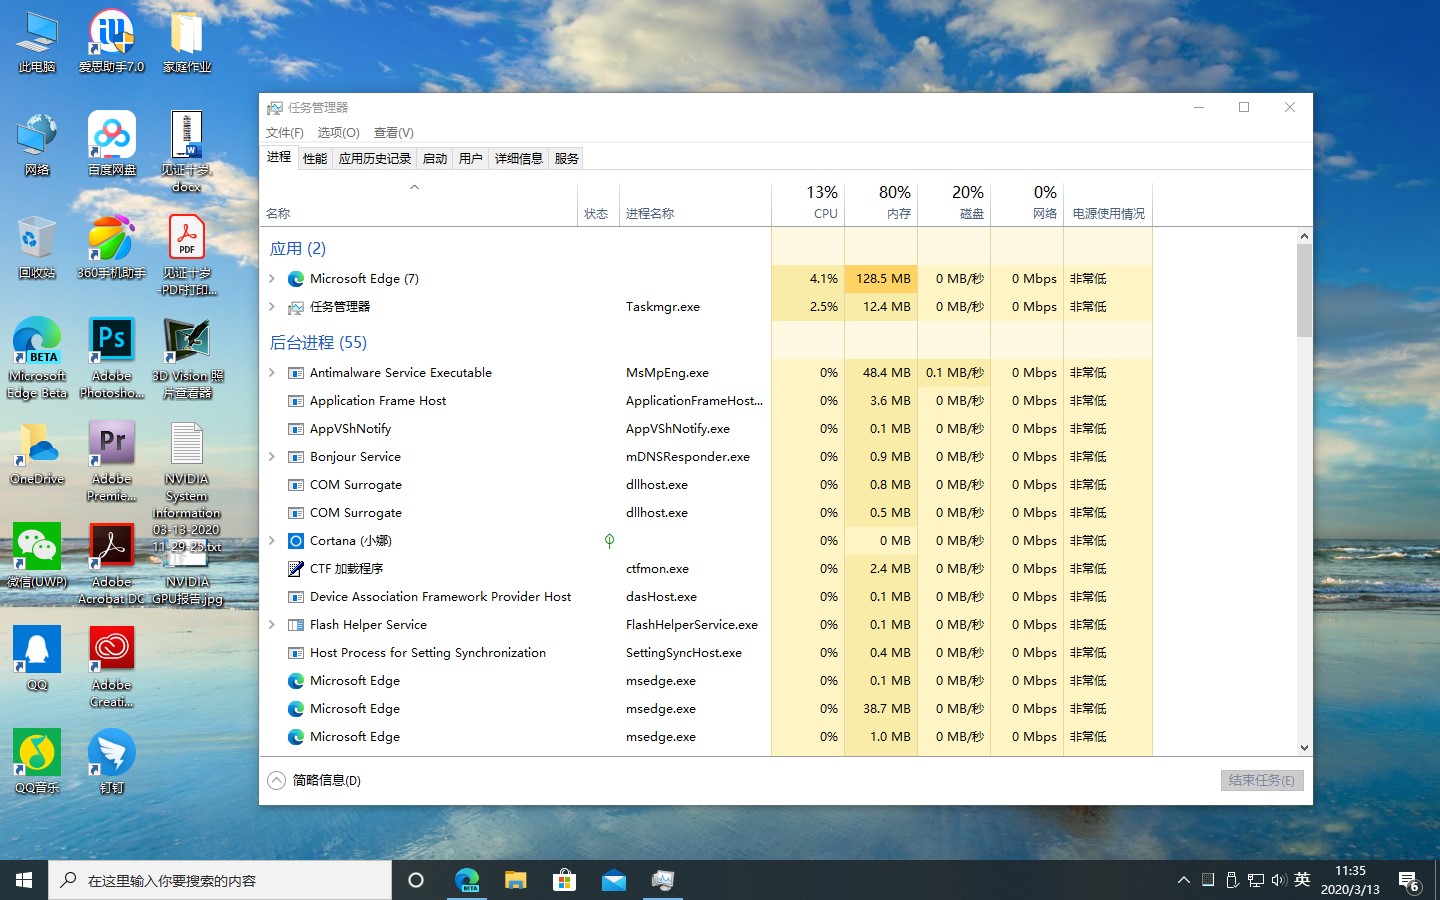Screen dimensions: 1440x900
Task: Open the OneDrive desktop shortcut
Action: (x=37, y=453)
